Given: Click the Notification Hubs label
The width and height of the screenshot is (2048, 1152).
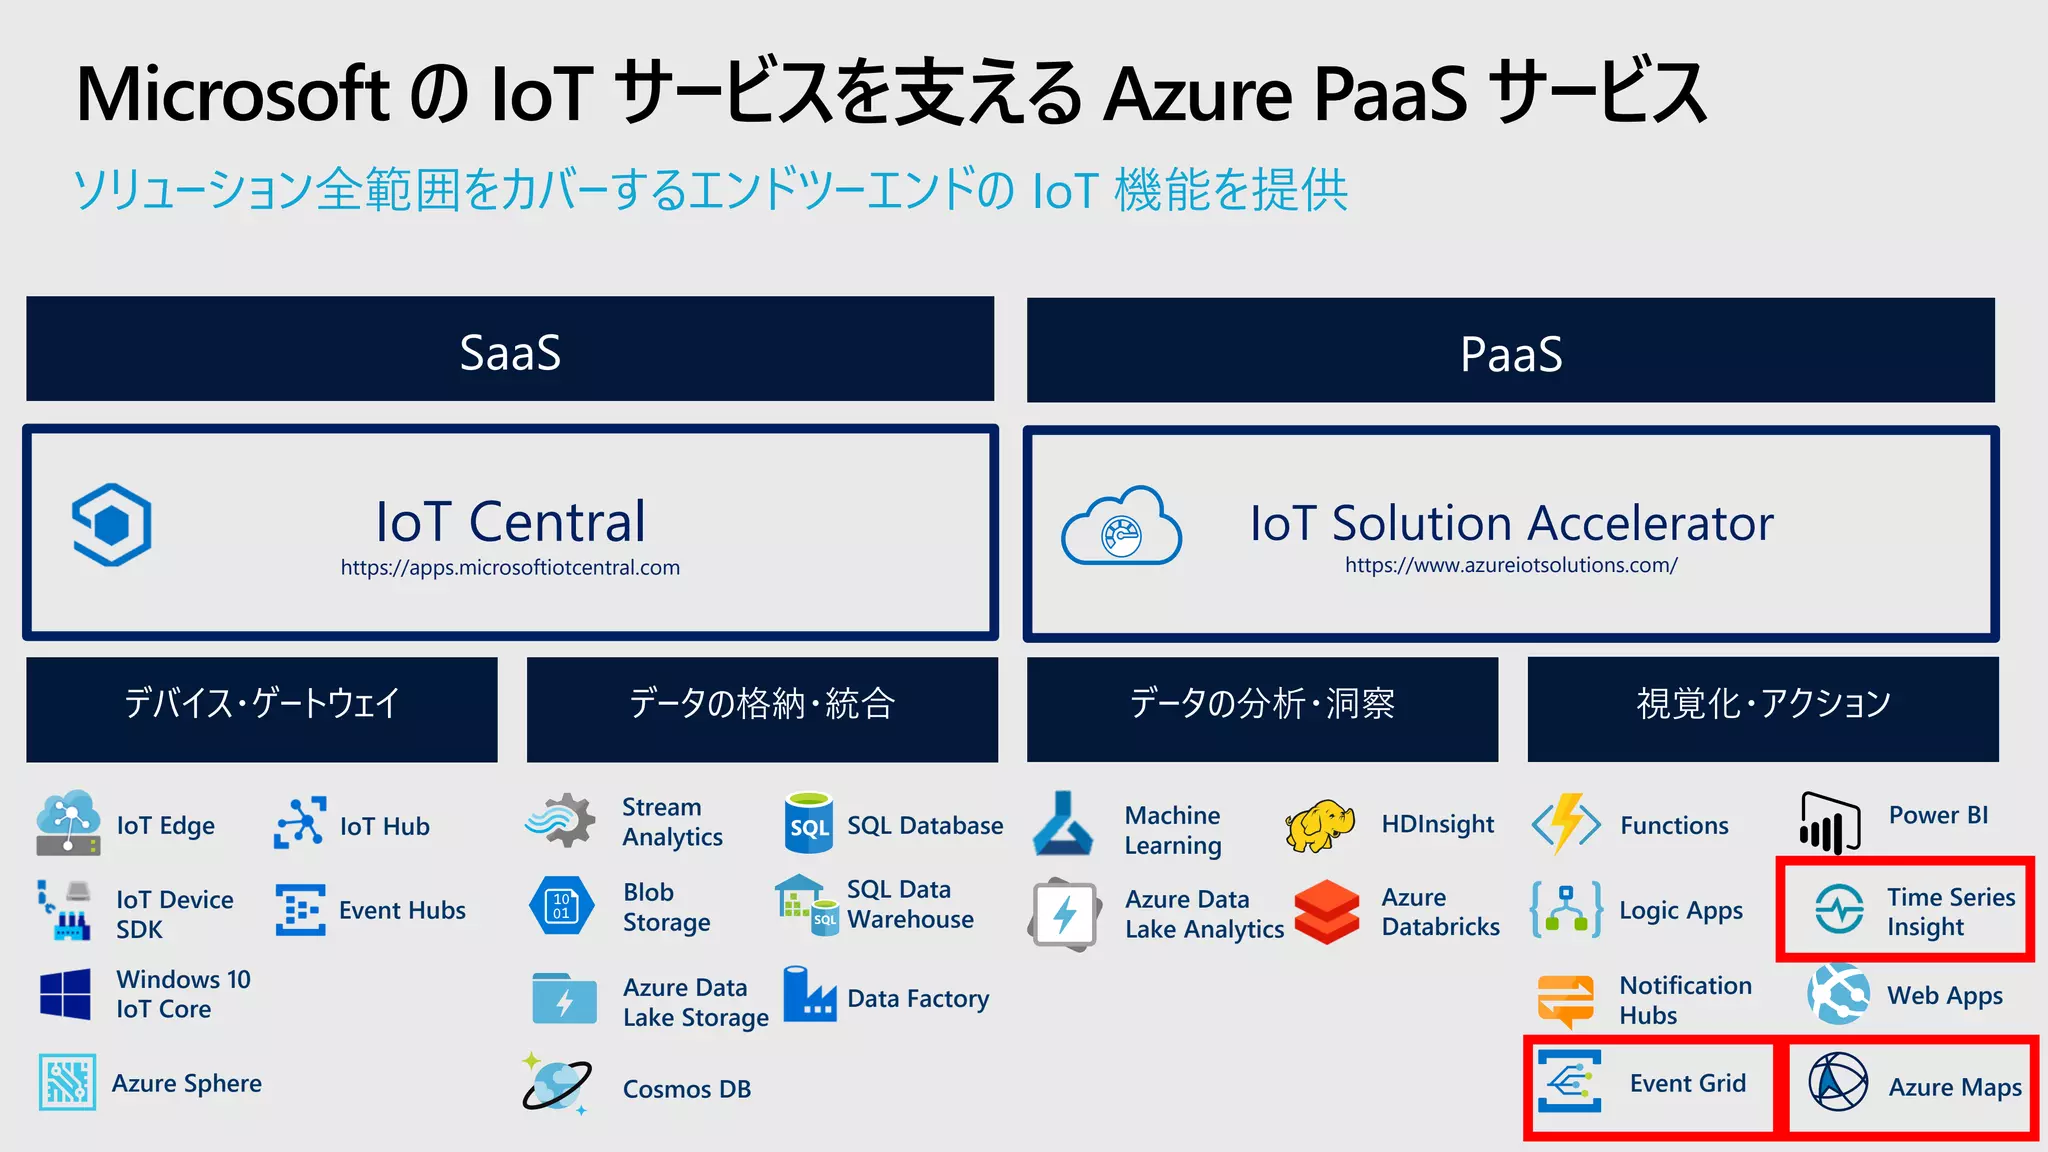Looking at the screenshot, I should point(1685,1000).
